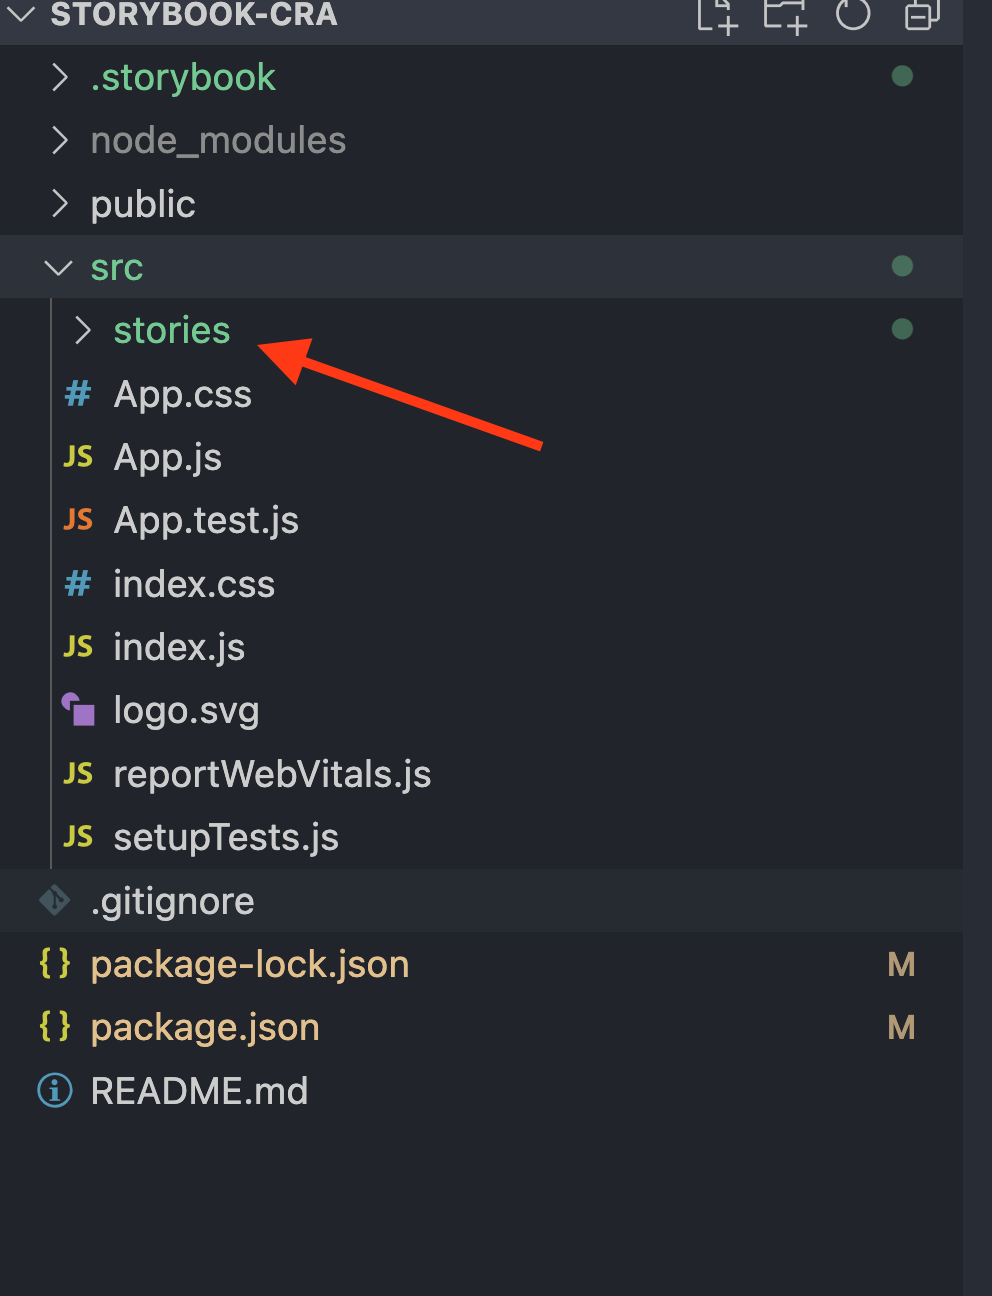Image resolution: width=992 pixels, height=1296 pixels.
Task: Create a new file using the New File icon
Action: coord(716,16)
